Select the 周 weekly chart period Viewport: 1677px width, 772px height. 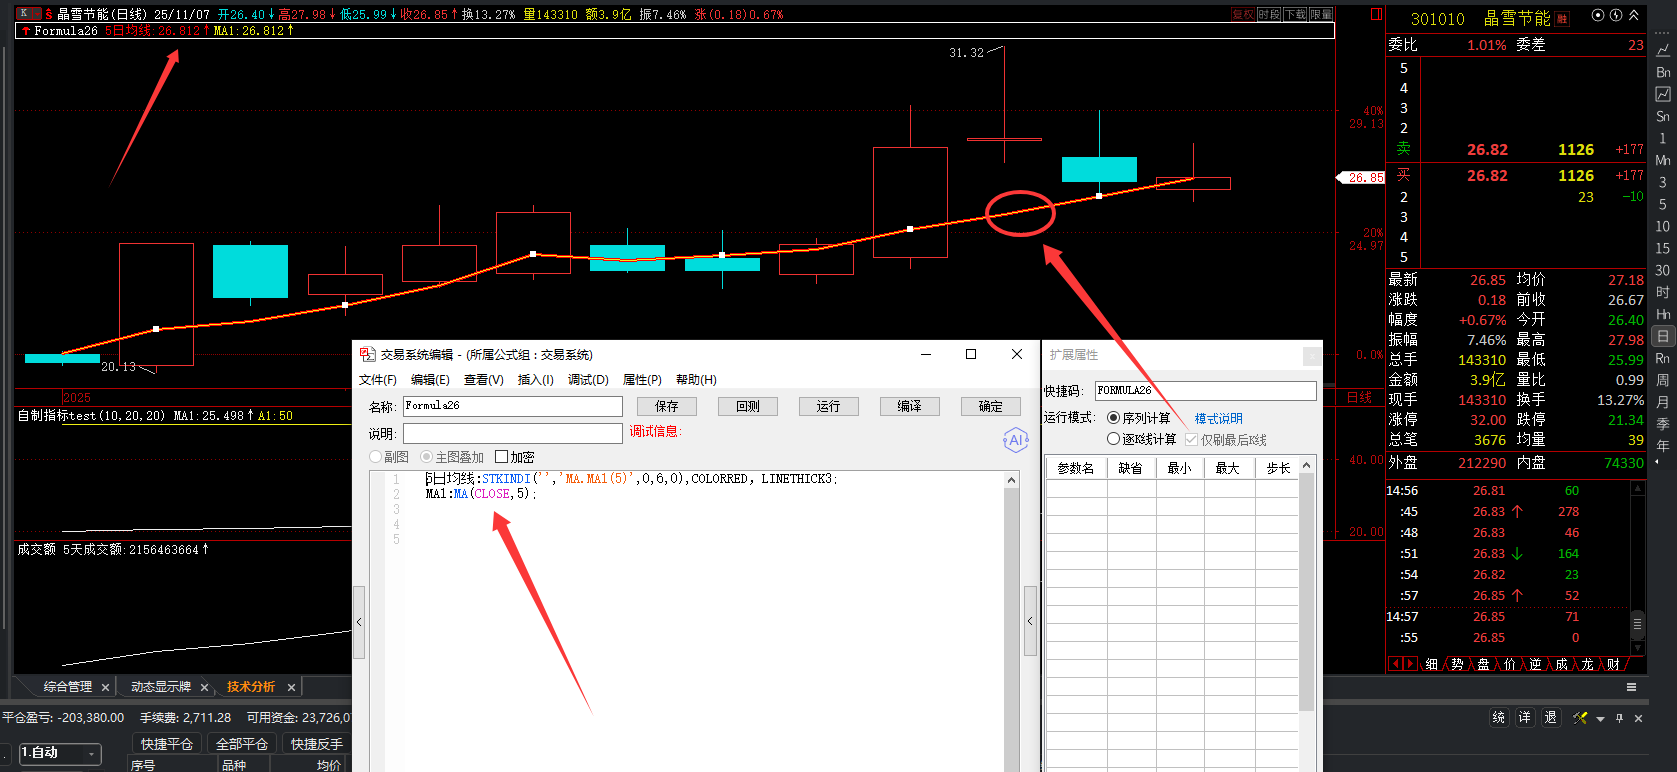(1663, 380)
